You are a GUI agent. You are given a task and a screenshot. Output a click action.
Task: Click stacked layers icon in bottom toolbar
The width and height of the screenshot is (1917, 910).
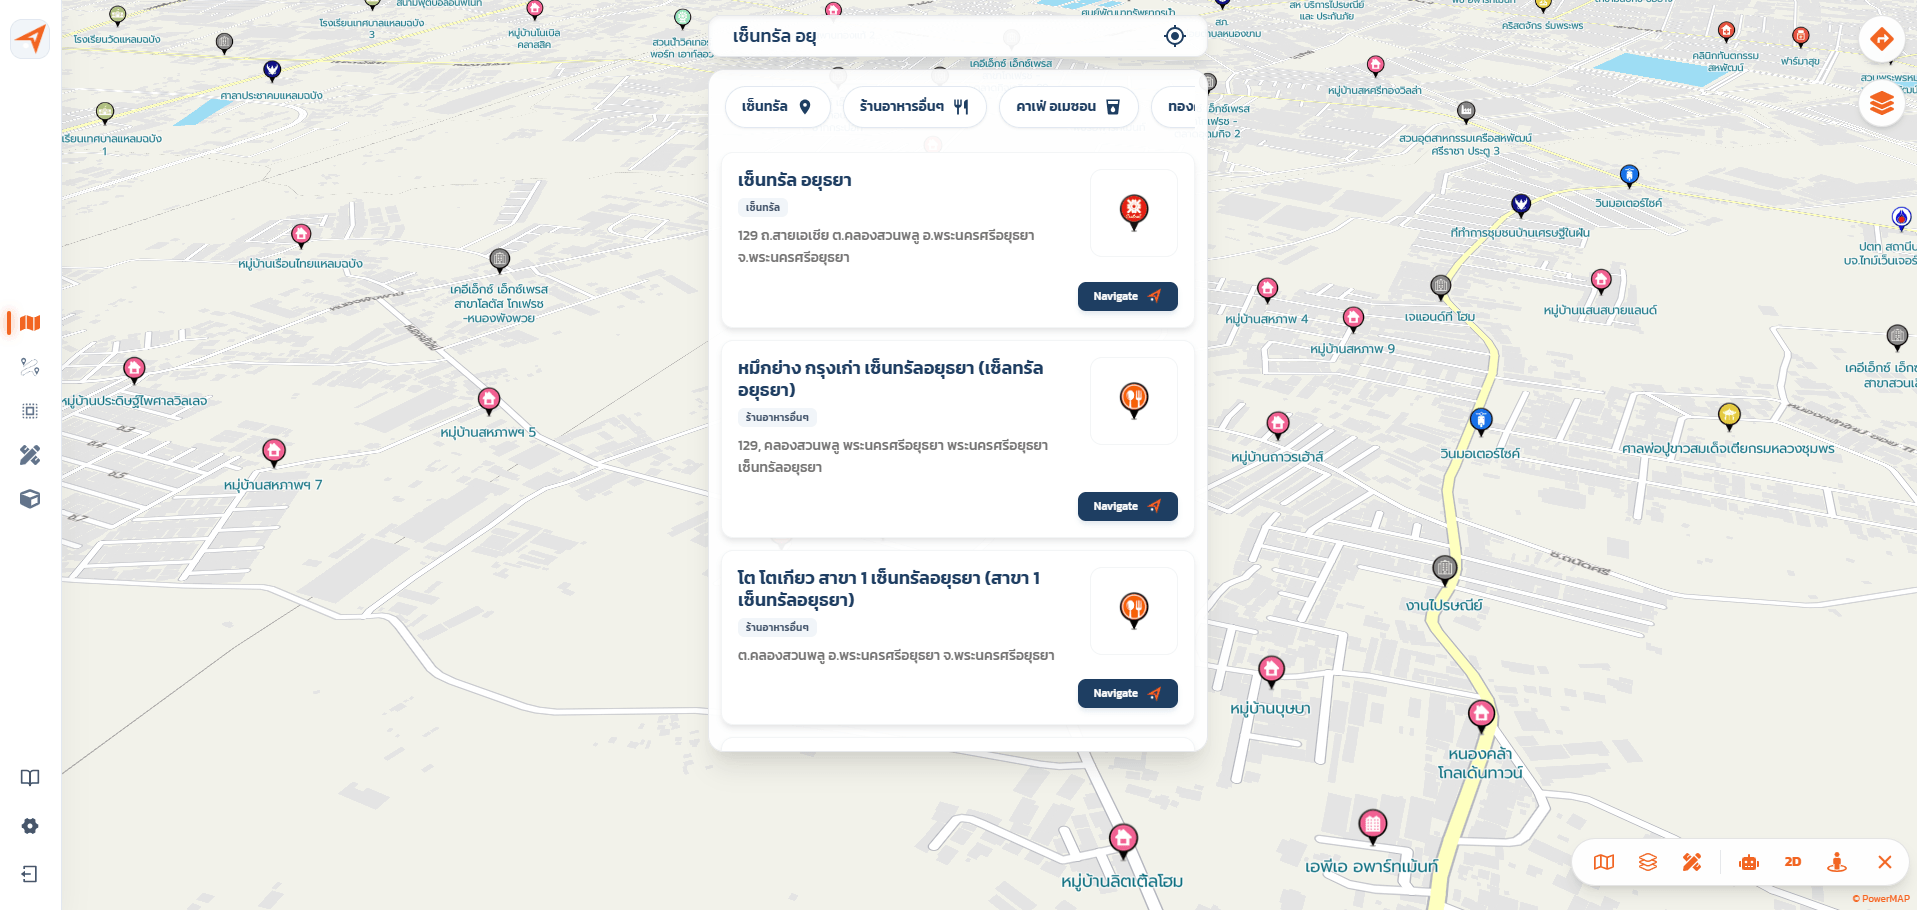tap(1648, 862)
